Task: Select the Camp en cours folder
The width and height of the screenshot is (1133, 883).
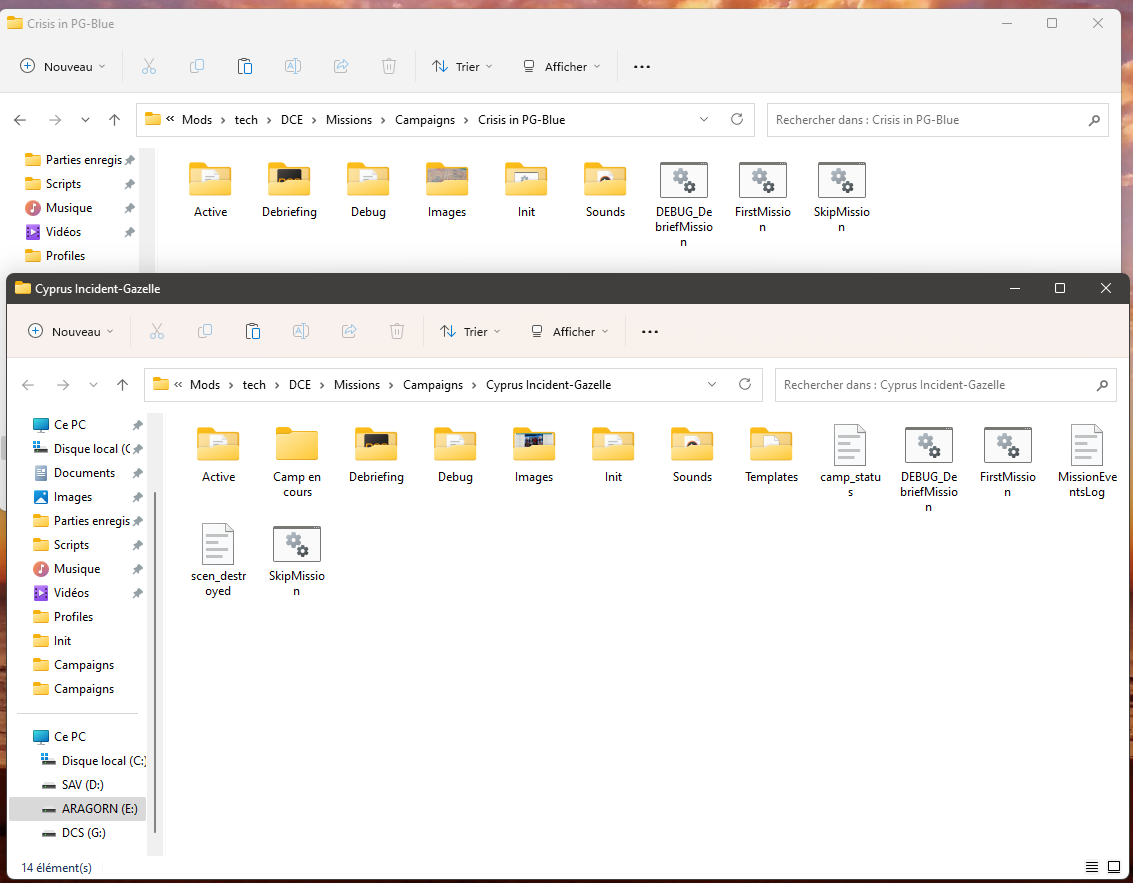Action: click(x=297, y=462)
